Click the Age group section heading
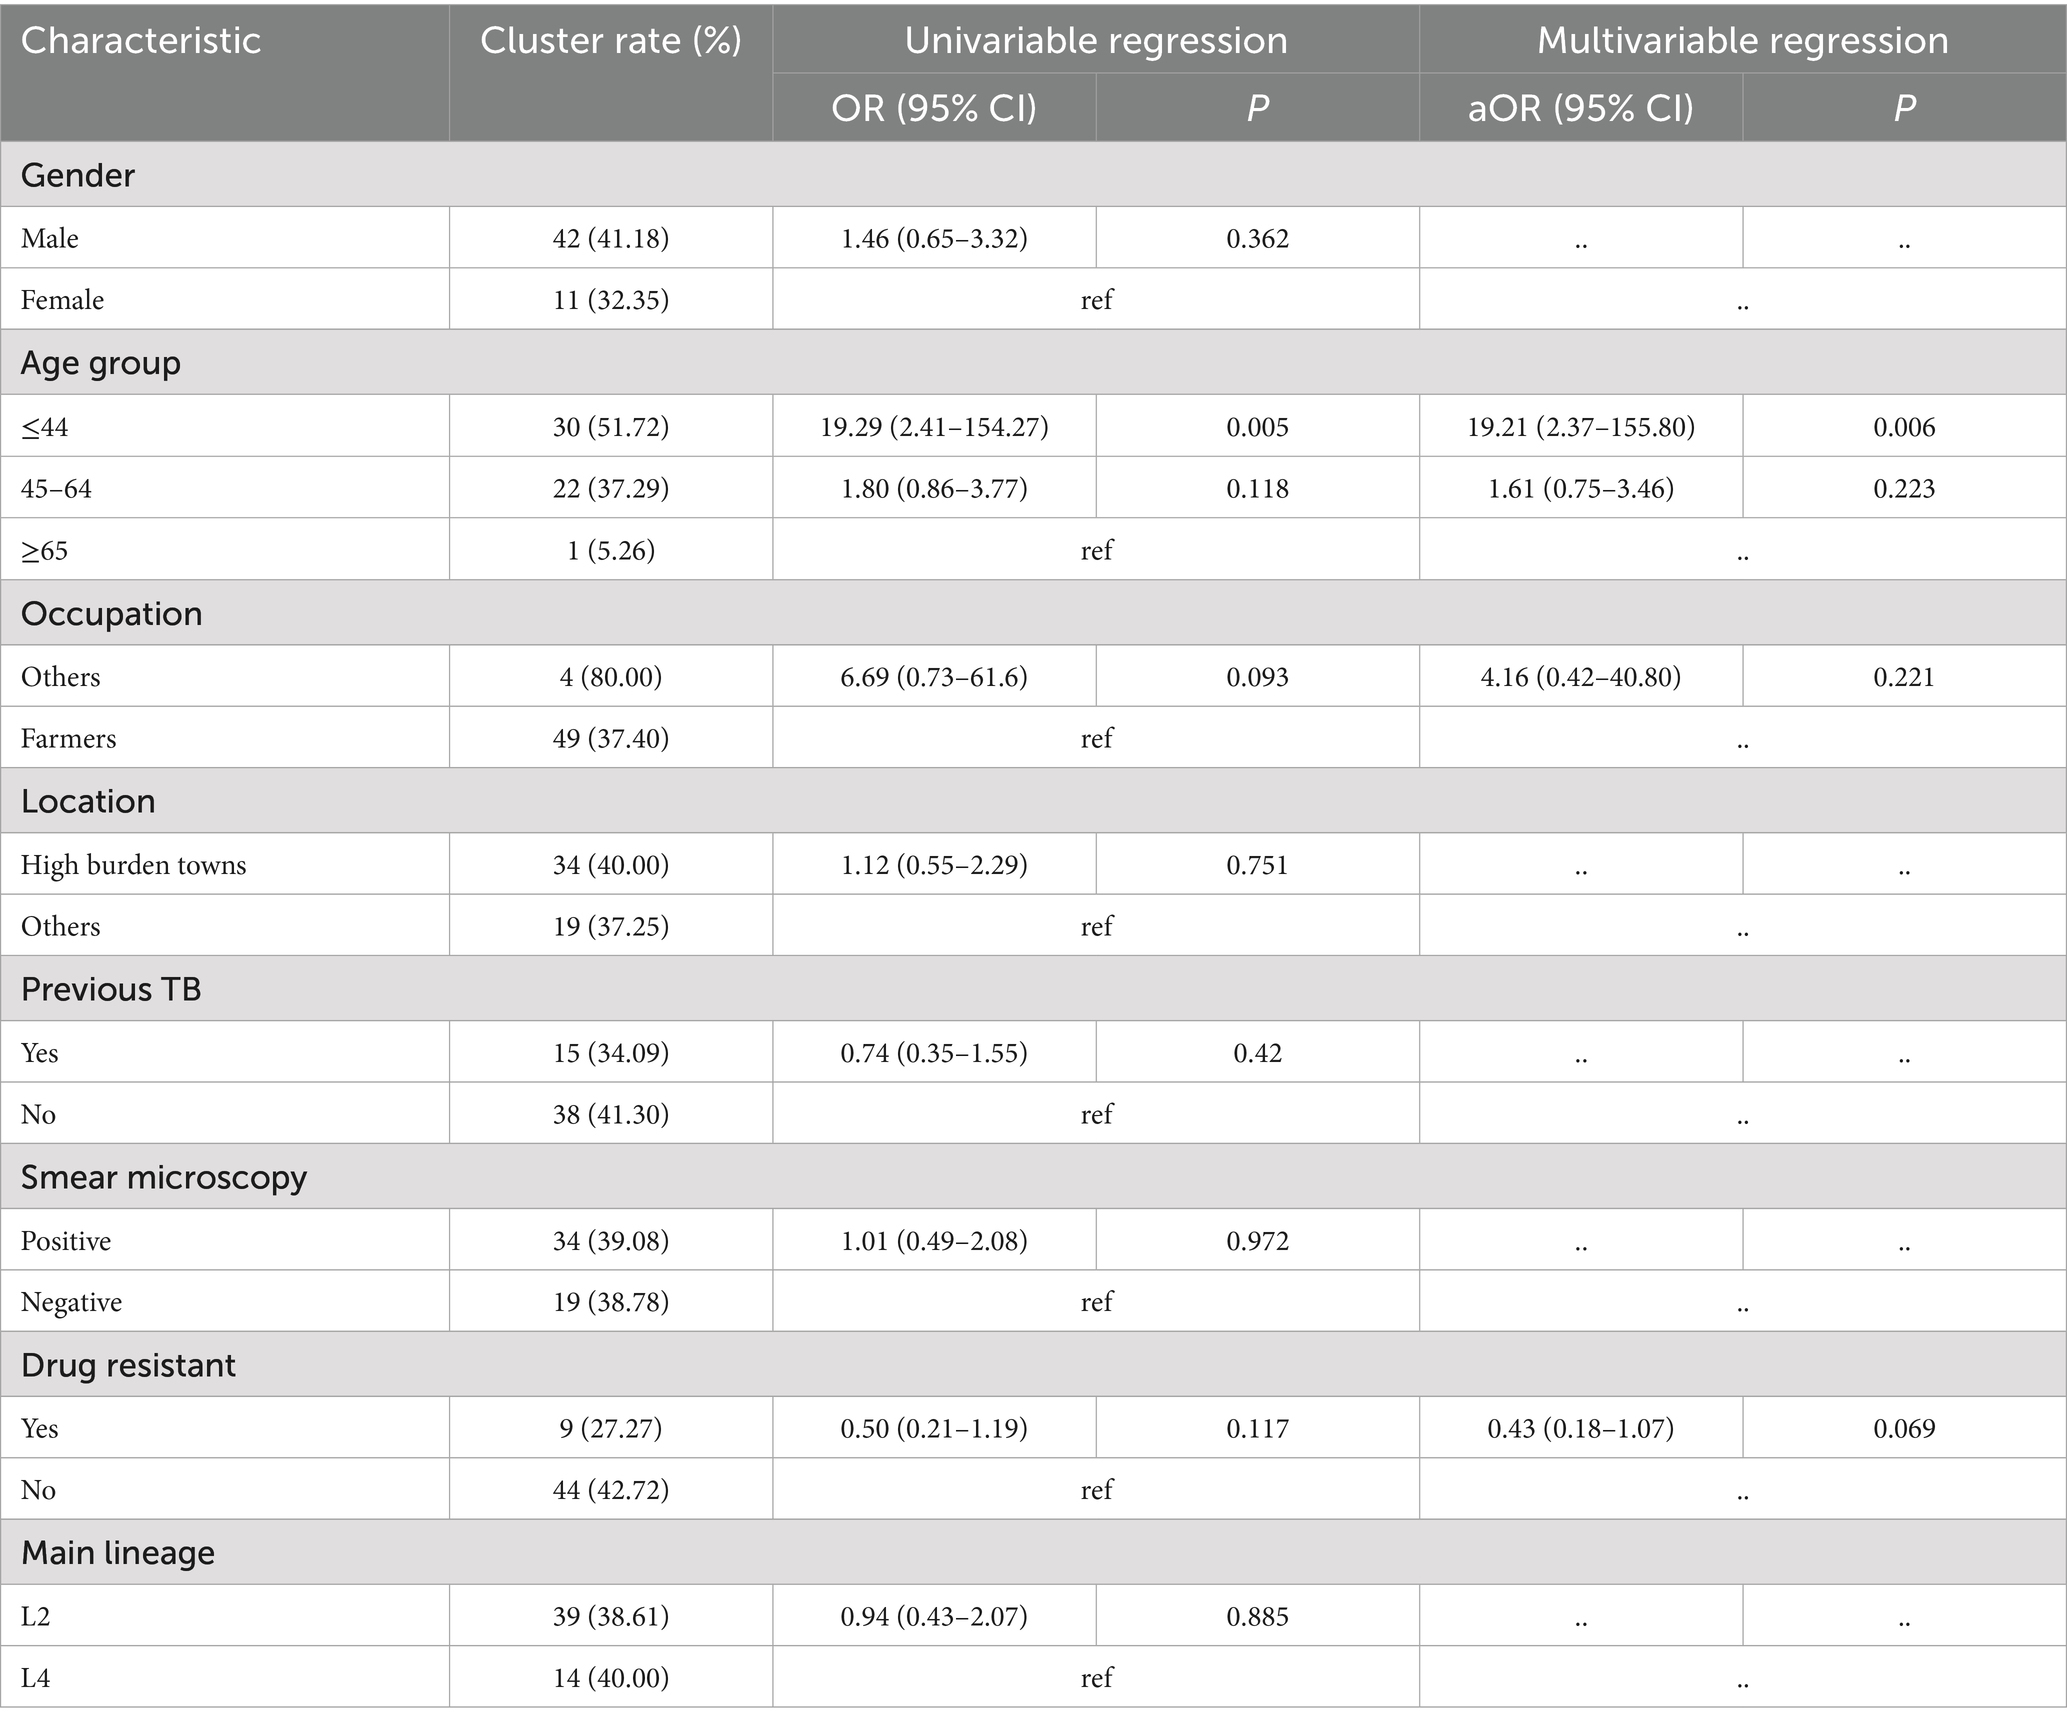This screenshot has width=2067, height=1725. [101, 363]
